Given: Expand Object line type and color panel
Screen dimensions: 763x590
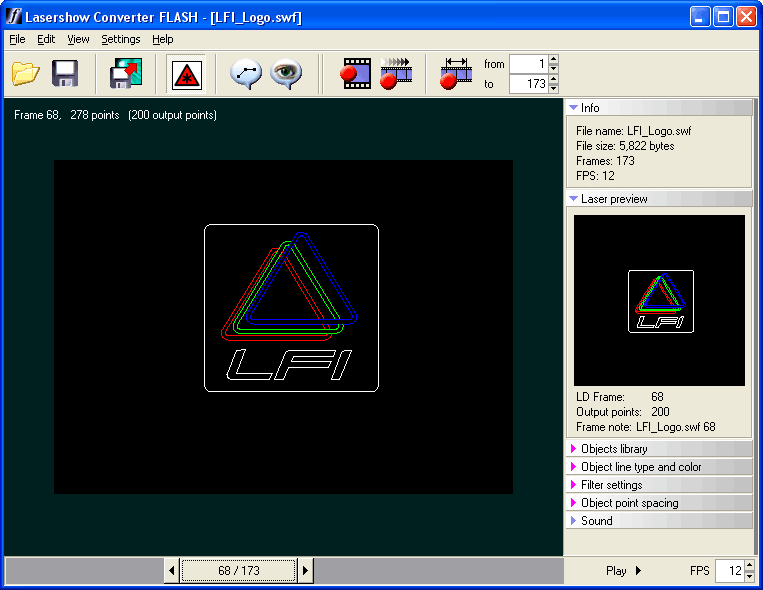Looking at the screenshot, I should pos(659,467).
